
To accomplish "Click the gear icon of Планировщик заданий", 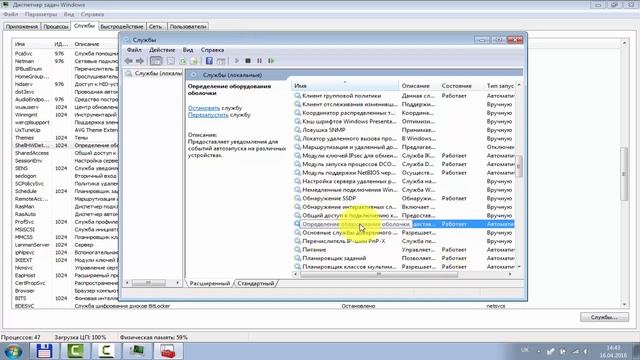I will point(298,258).
